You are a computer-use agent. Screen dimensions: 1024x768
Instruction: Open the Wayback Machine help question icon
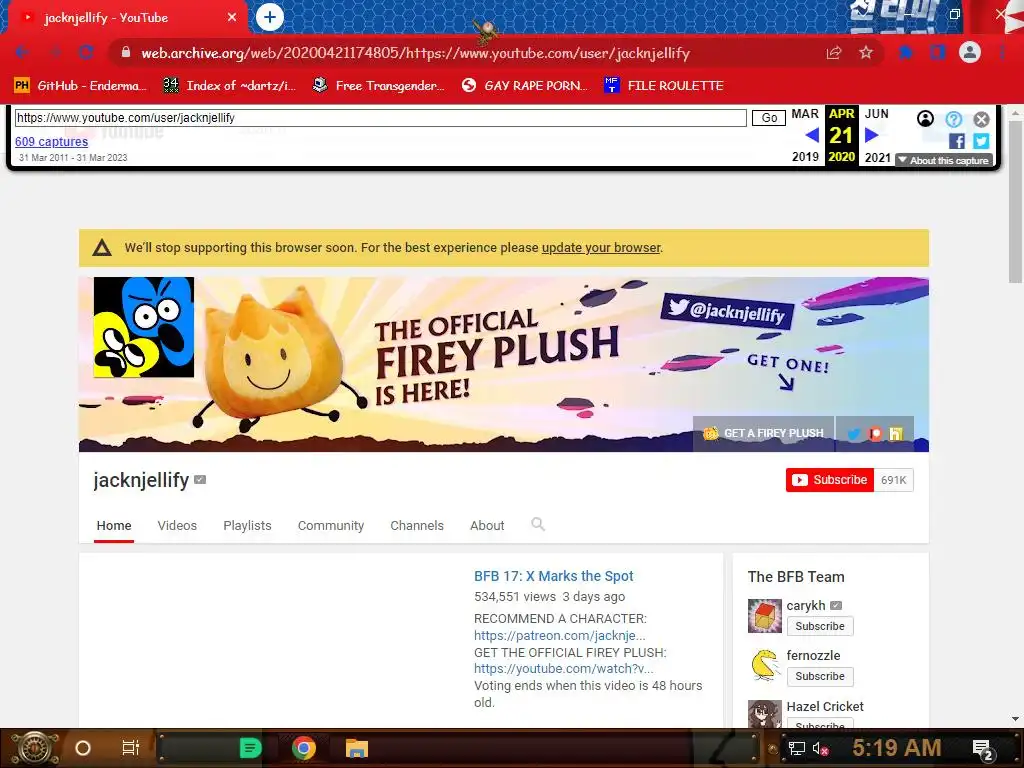pyautogui.click(x=953, y=119)
